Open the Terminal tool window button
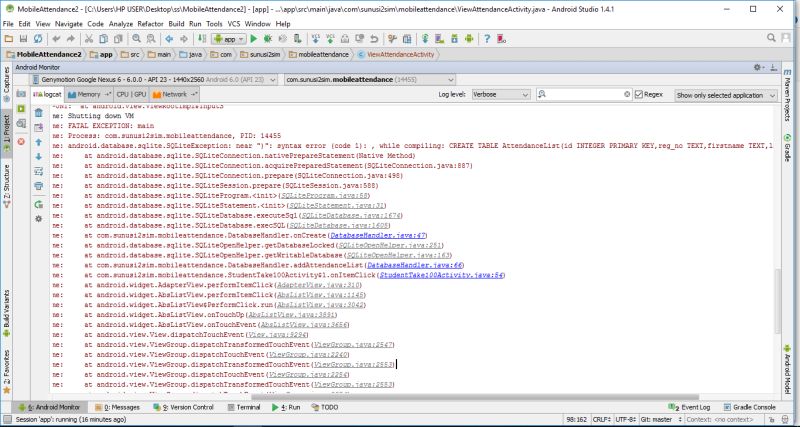800x427 pixels. (x=244, y=407)
